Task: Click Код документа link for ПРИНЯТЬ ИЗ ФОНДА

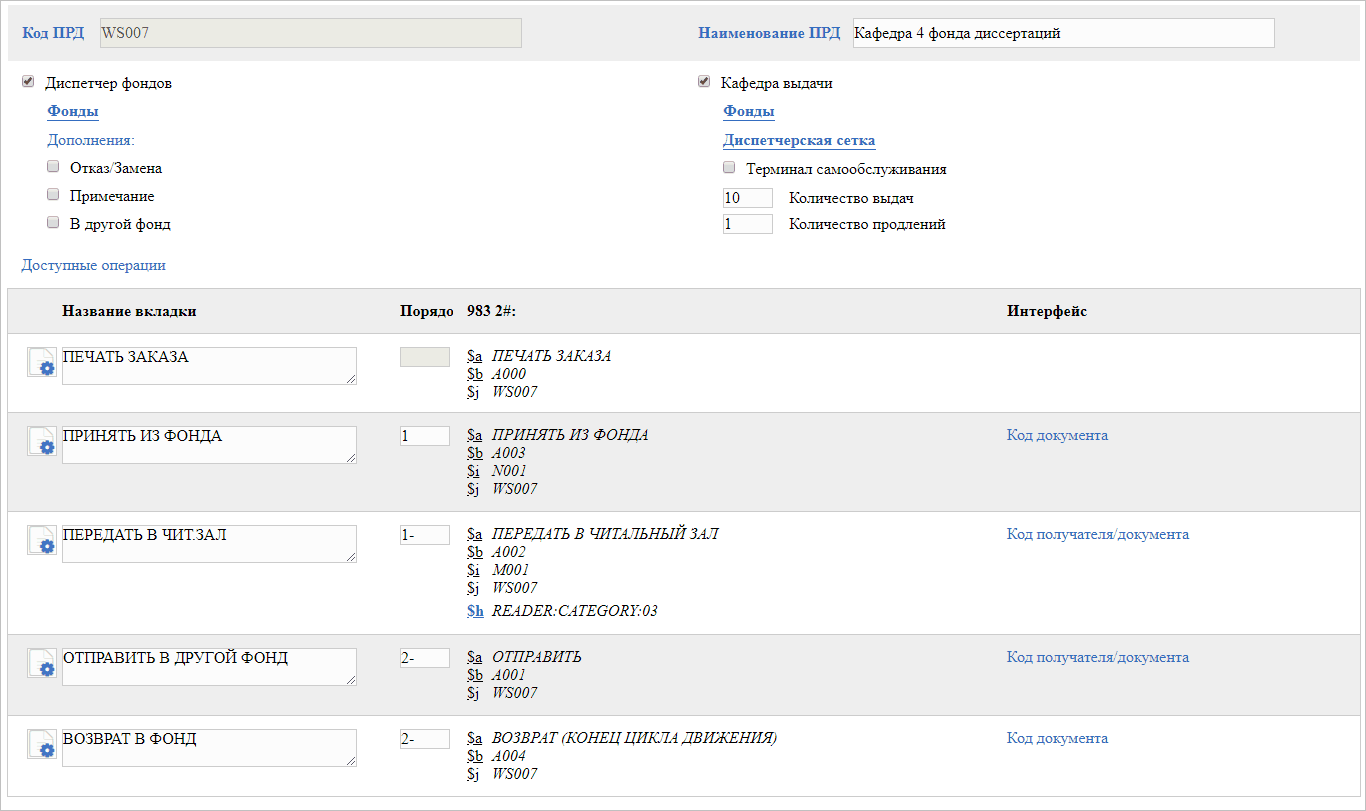Action: (1057, 435)
